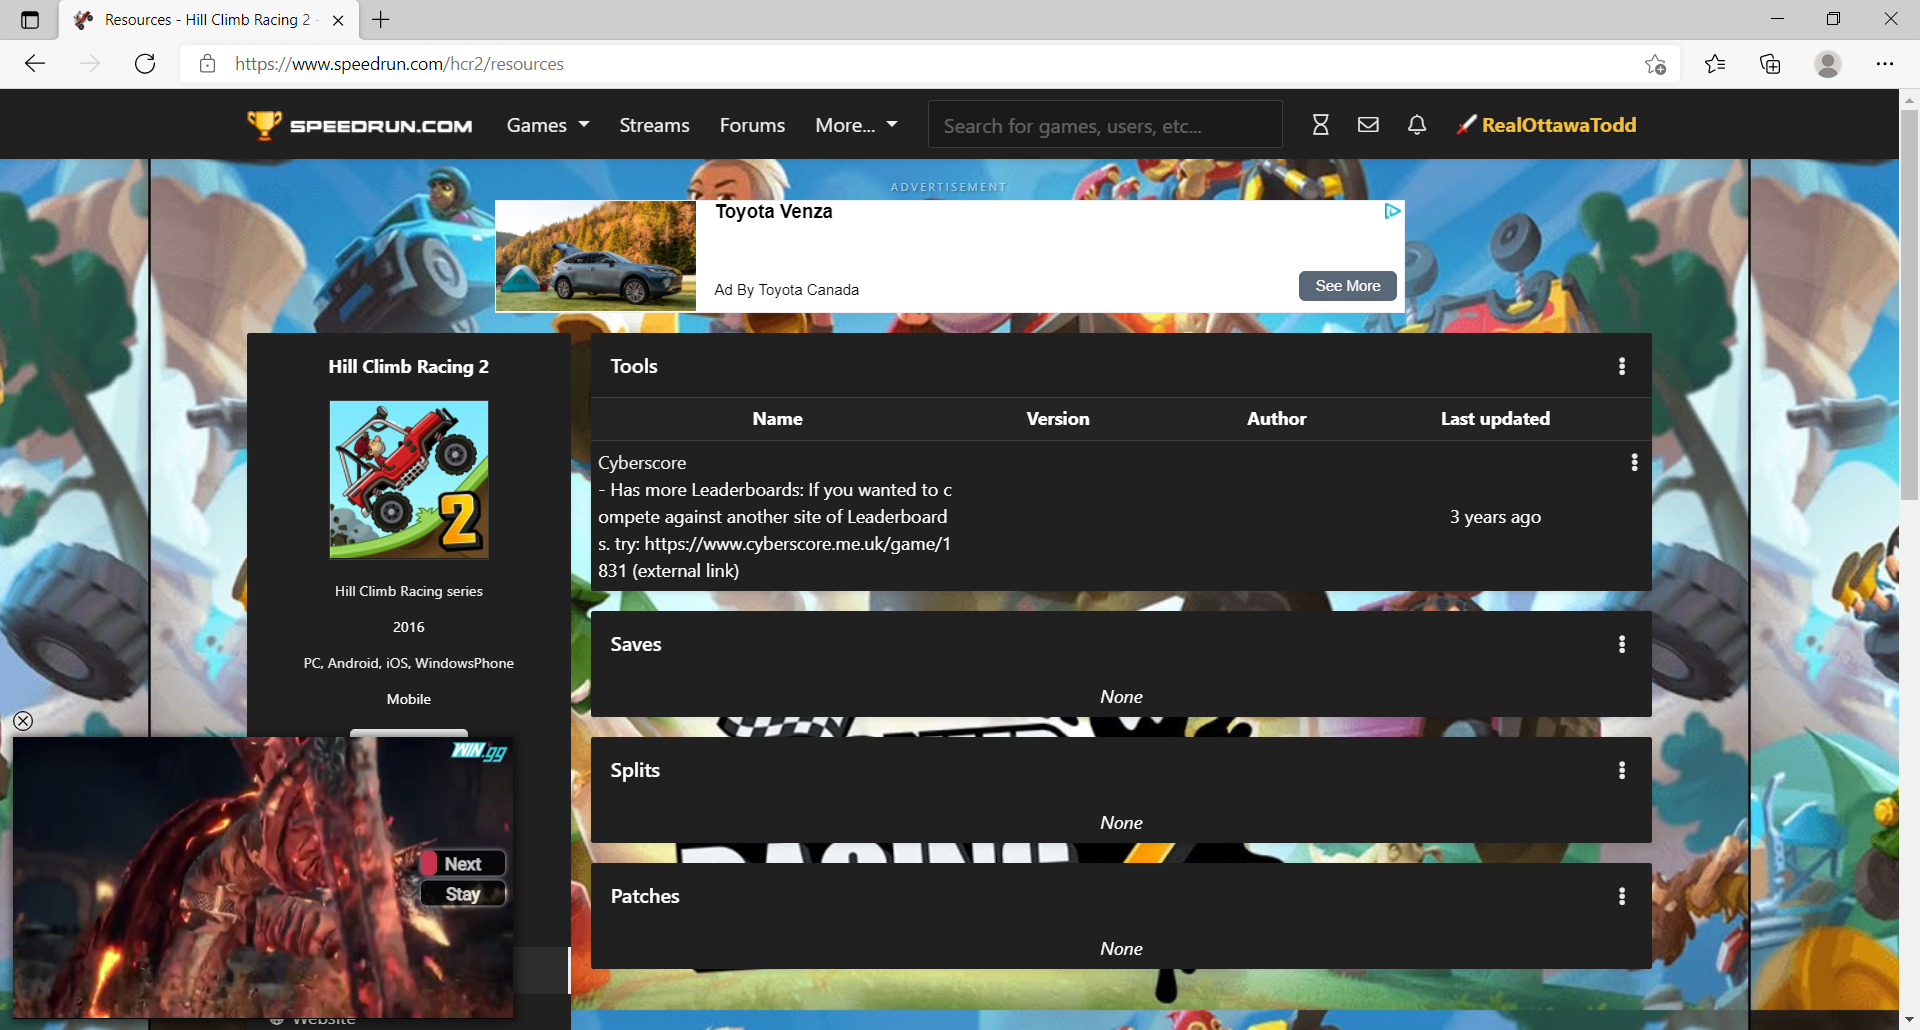Image resolution: width=1920 pixels, height=1030 pixels.
Task: Open the messages envelope icon
Action: [1368, 125]
